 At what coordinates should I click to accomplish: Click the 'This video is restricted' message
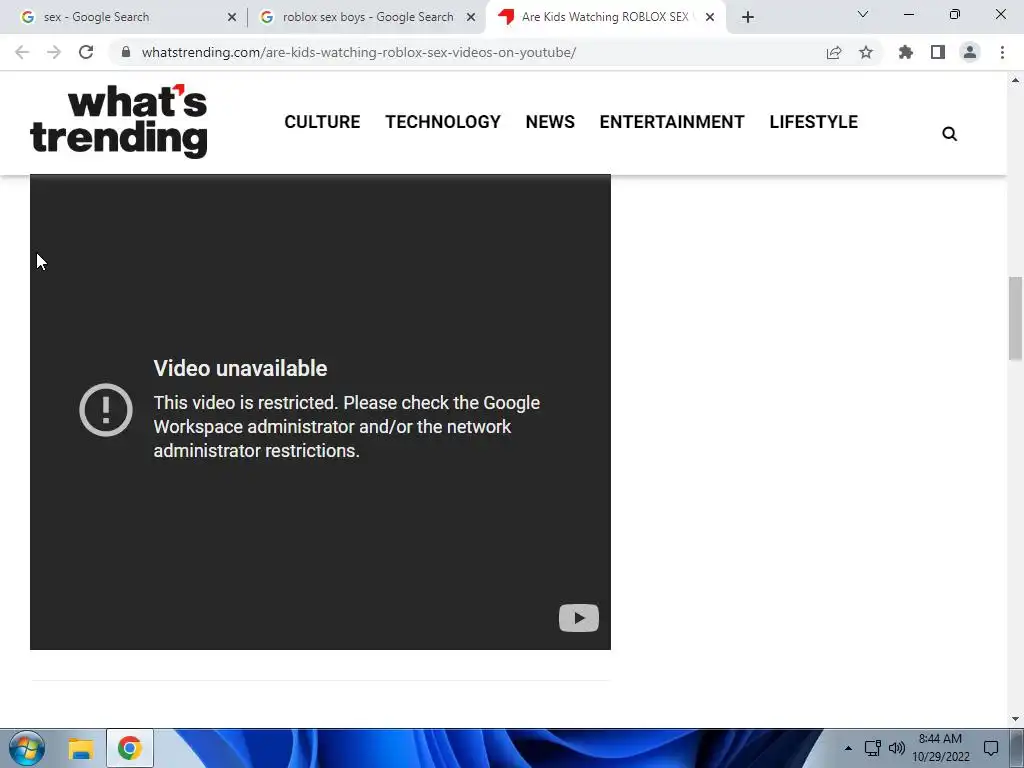[347, 426]
